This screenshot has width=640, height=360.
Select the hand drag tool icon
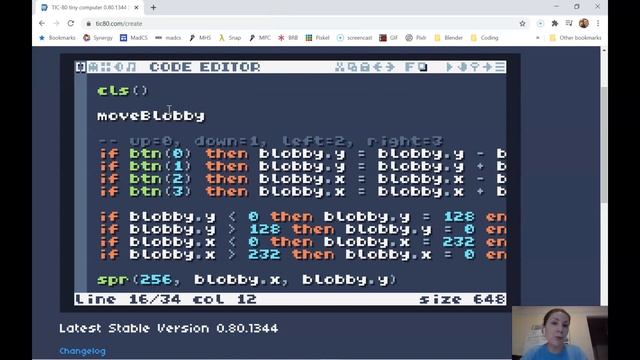click(x=462, y=67)
